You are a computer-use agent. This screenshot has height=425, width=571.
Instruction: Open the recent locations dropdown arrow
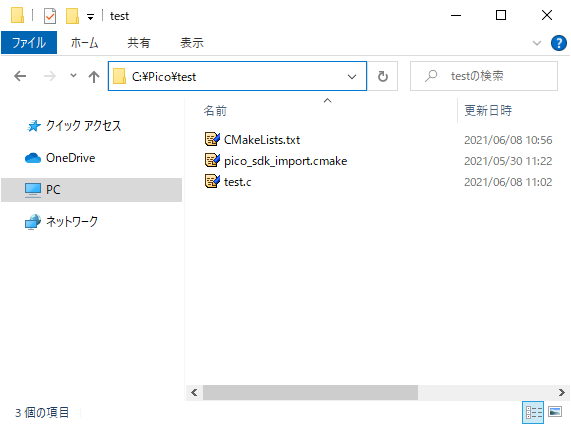pyautogui.click(x=73, y=76)
